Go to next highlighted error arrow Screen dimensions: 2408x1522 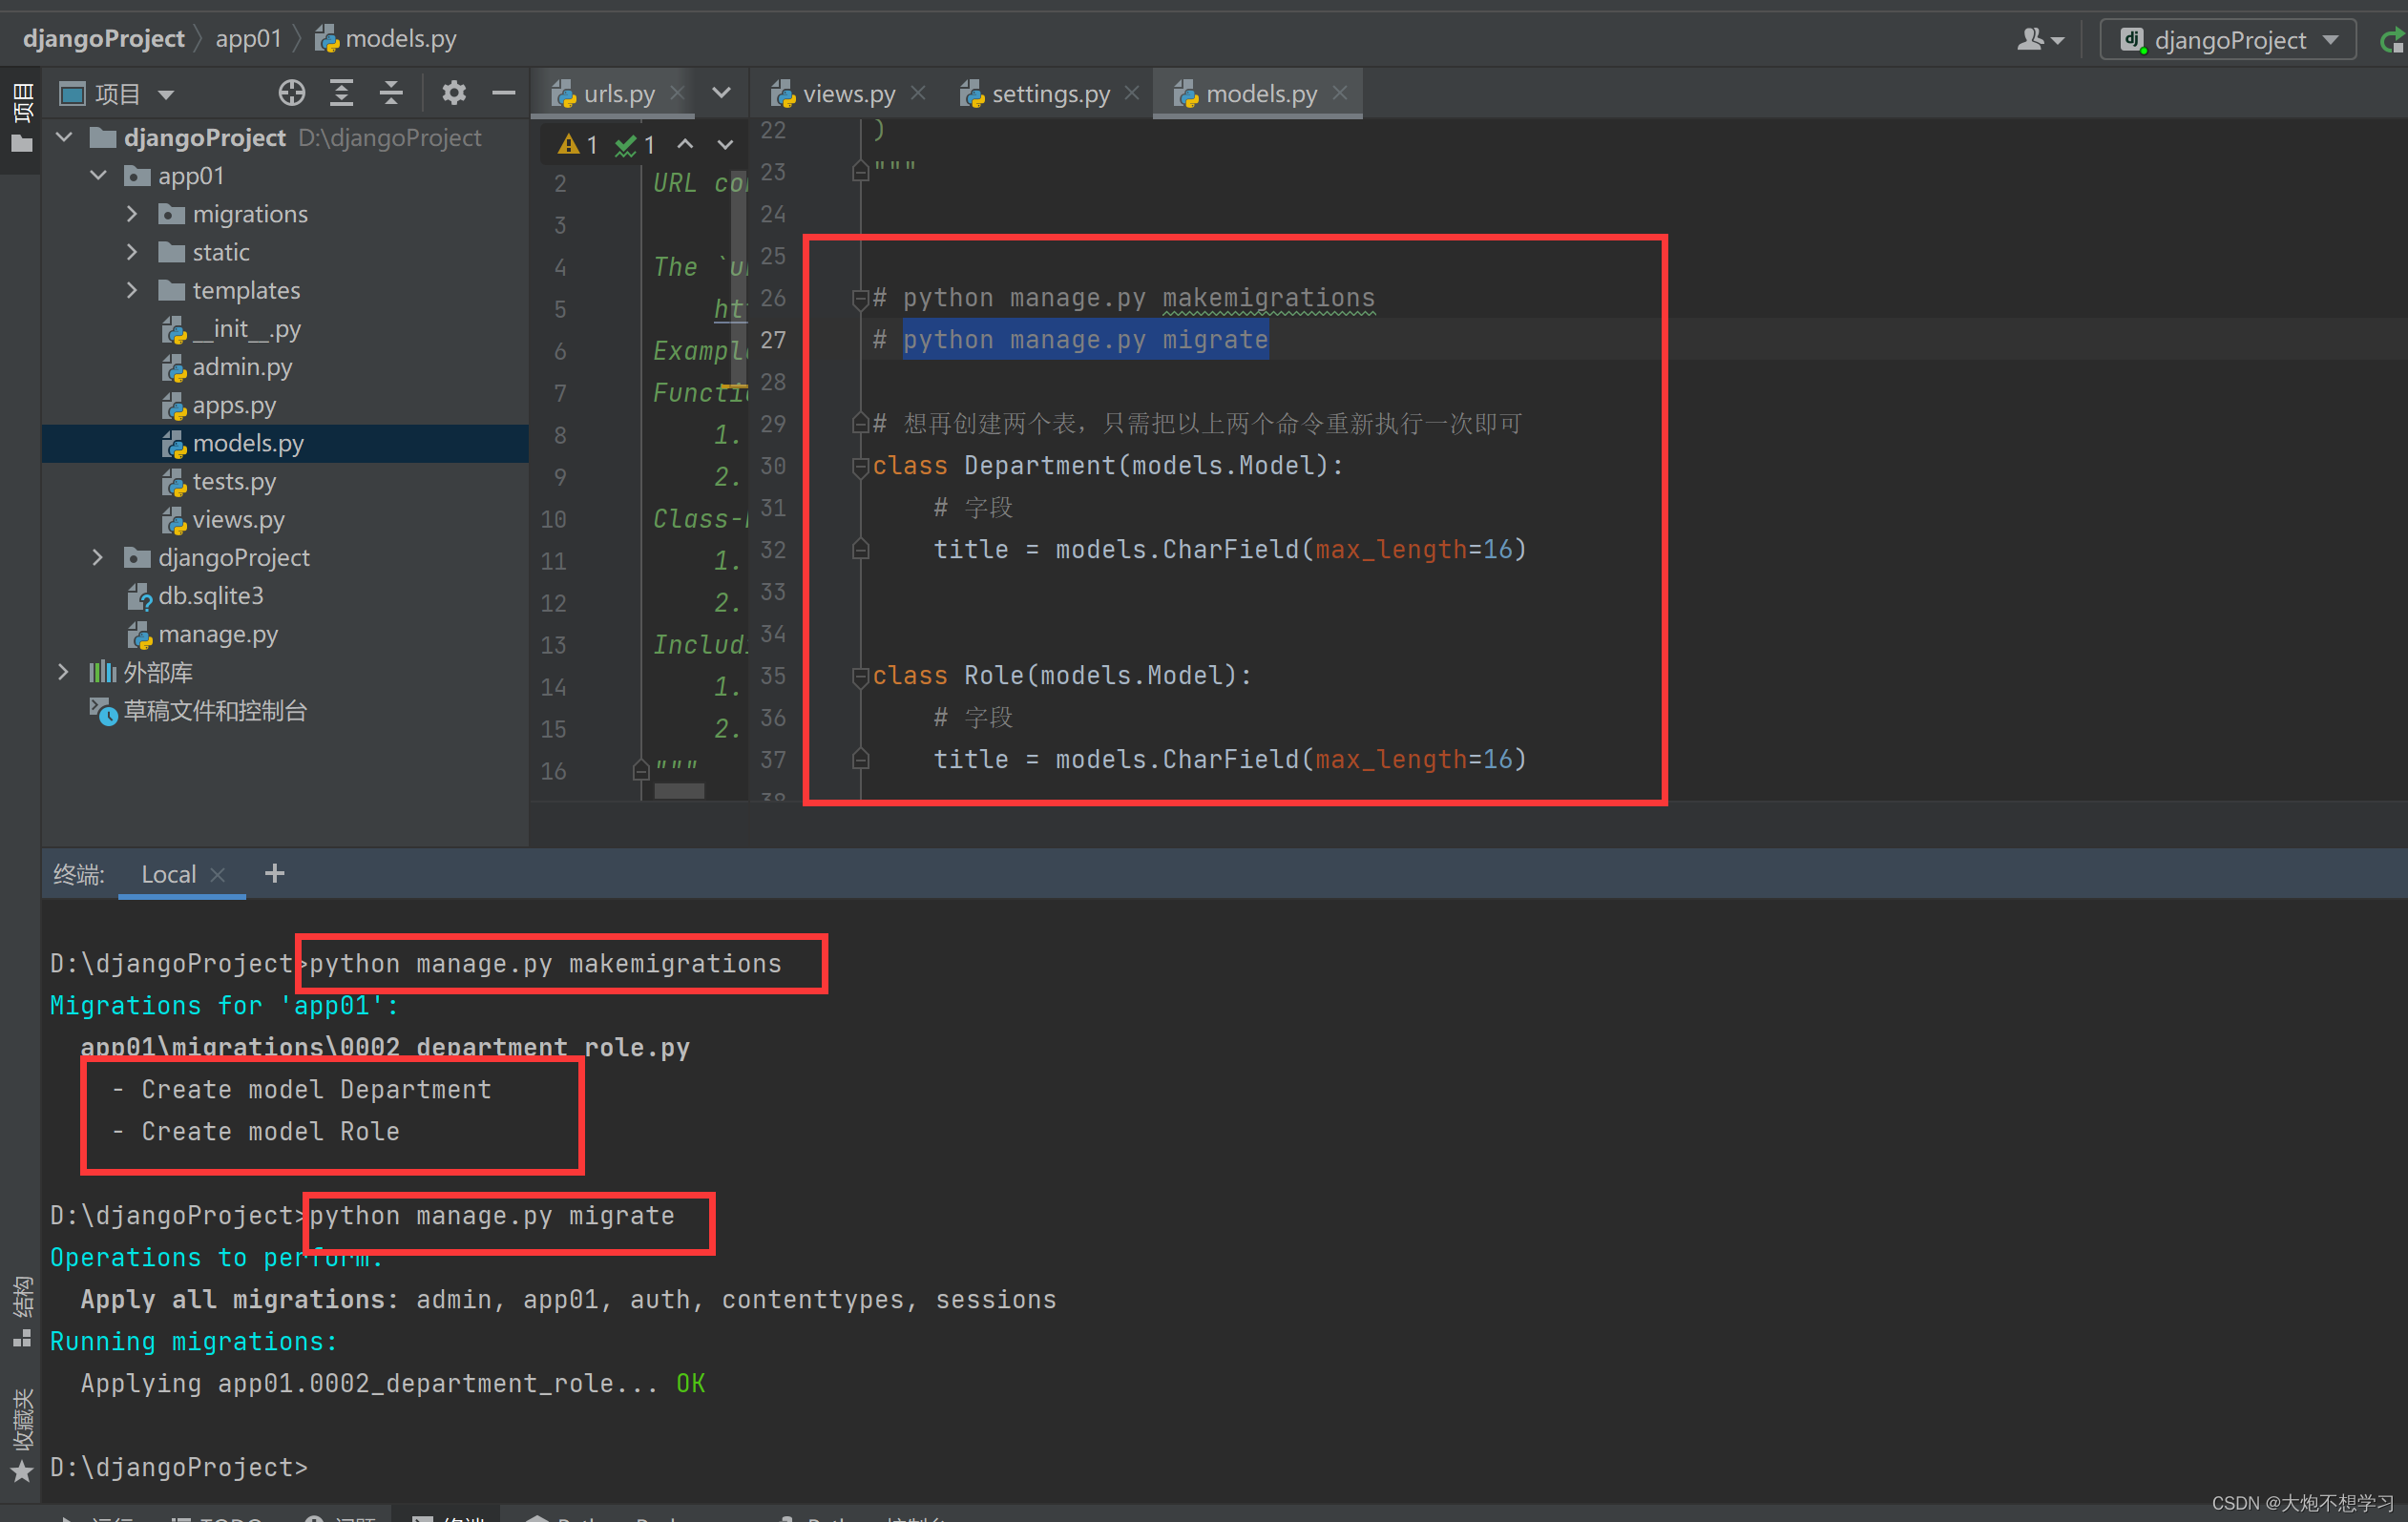click(x=725, y=145)
